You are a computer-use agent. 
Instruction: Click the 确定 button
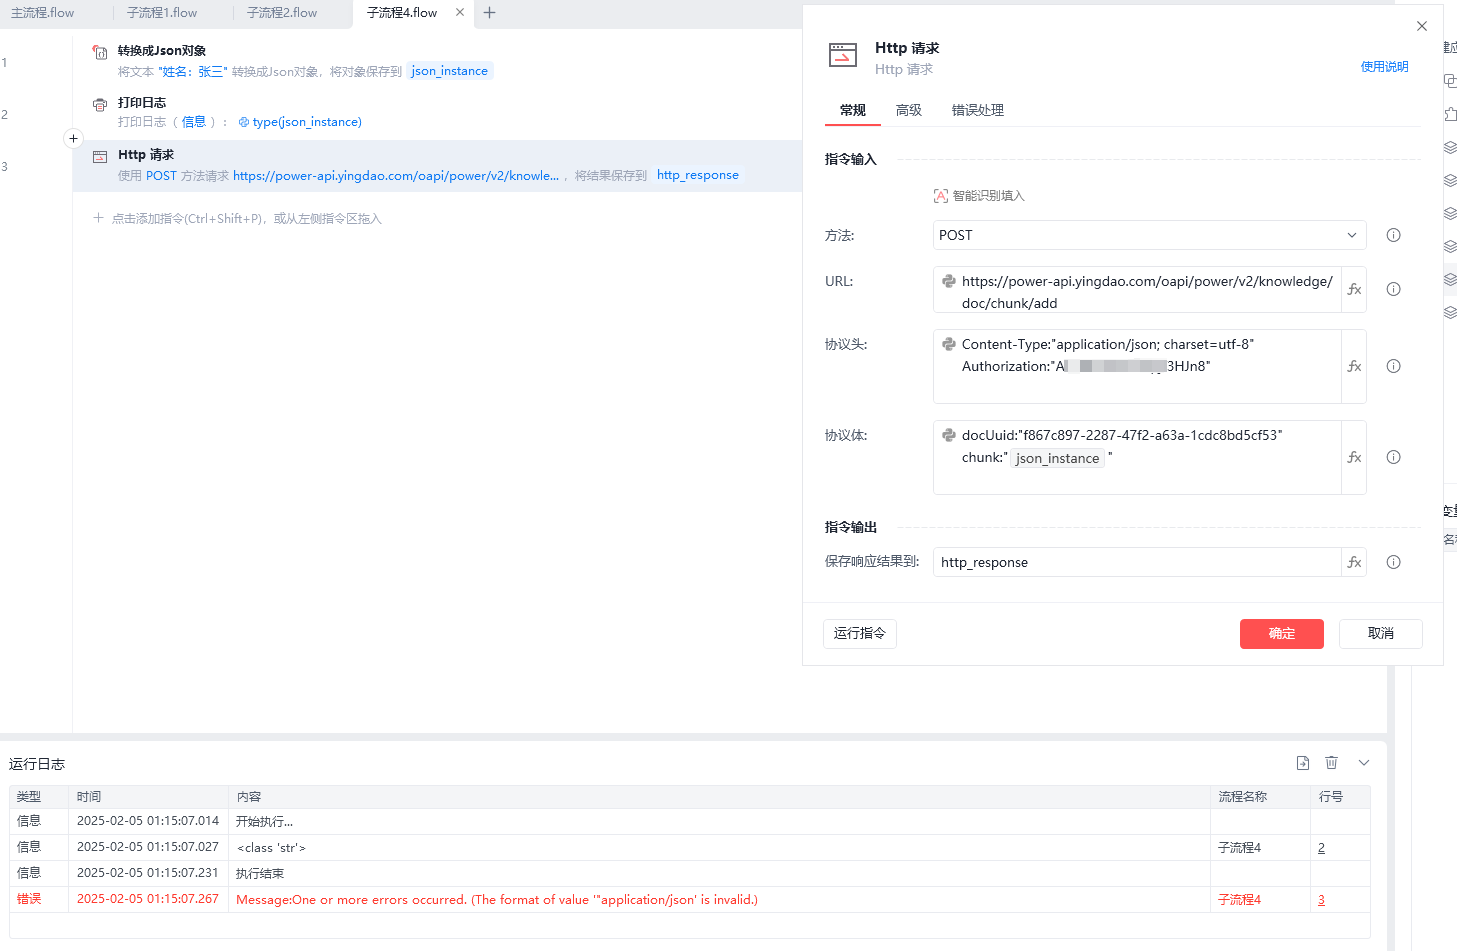coord(1281,634)
